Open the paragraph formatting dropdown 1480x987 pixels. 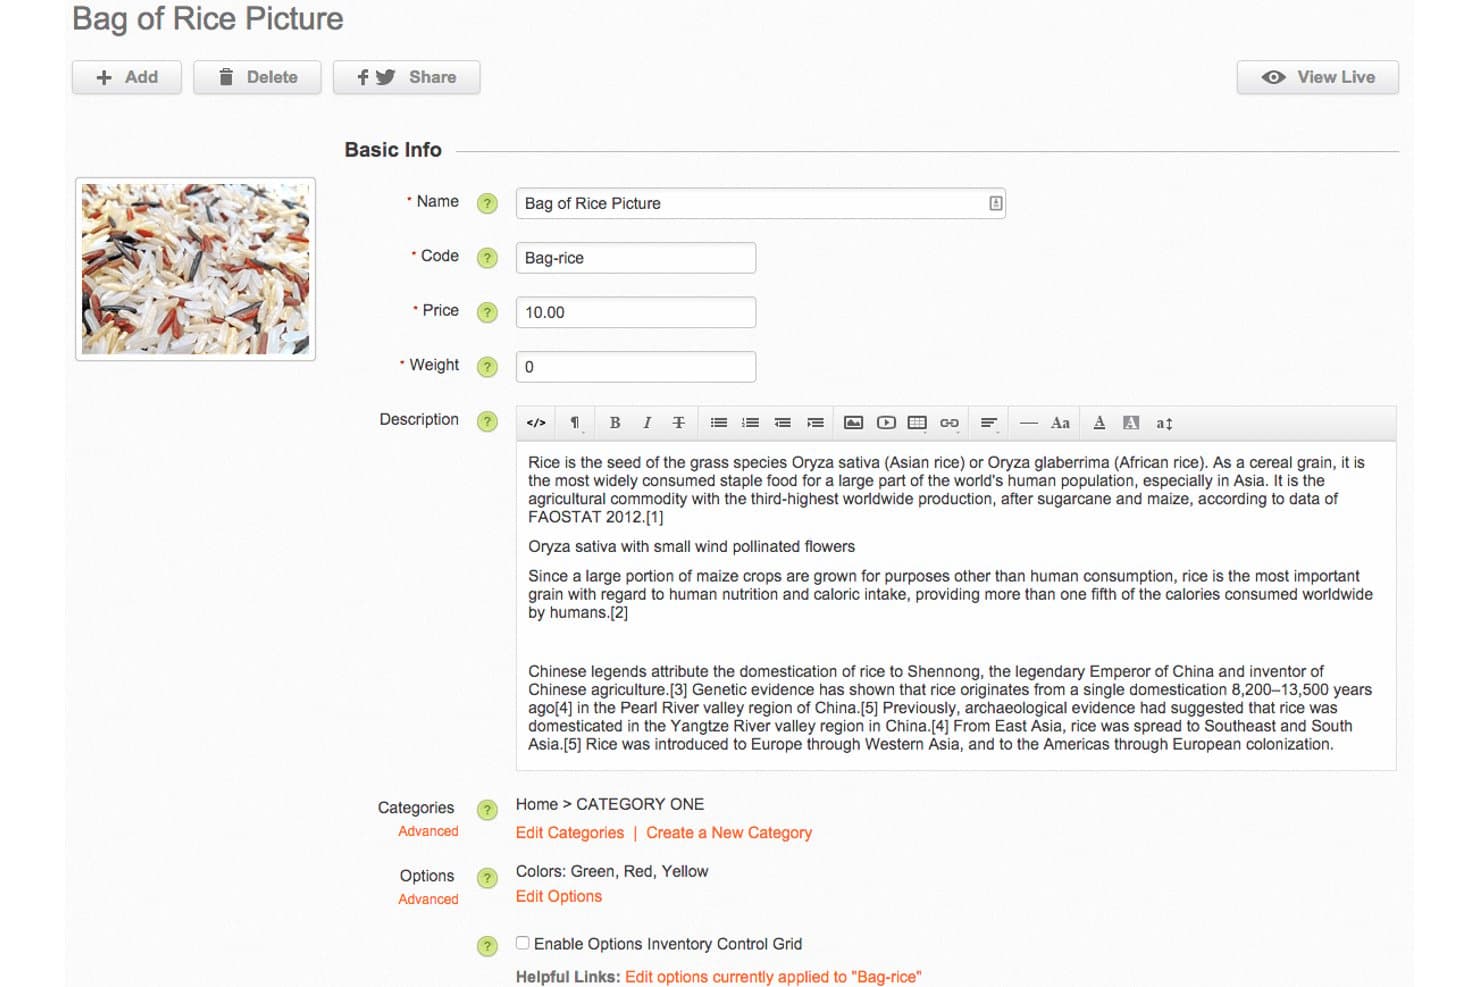pyautogui.click(x=575, y=423)
